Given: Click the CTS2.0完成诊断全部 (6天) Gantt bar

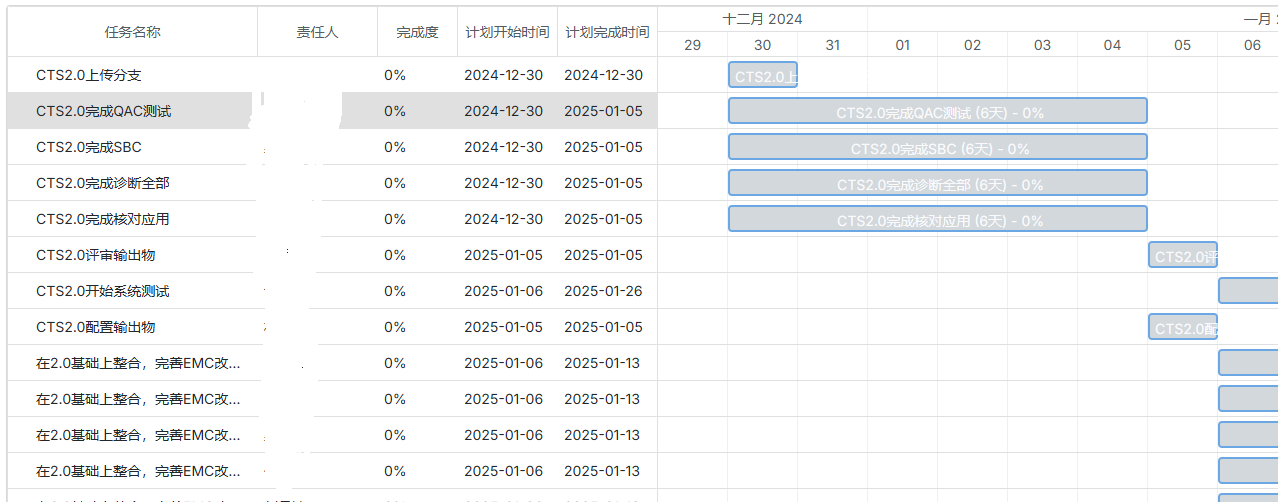Looking at the screenshot, I should pyautogui.click(x=938, y=183).
